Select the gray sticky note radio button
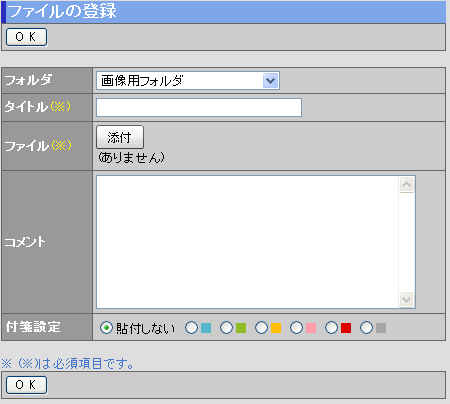This screenshot has width=450, height=404. (x=366, y=328)
